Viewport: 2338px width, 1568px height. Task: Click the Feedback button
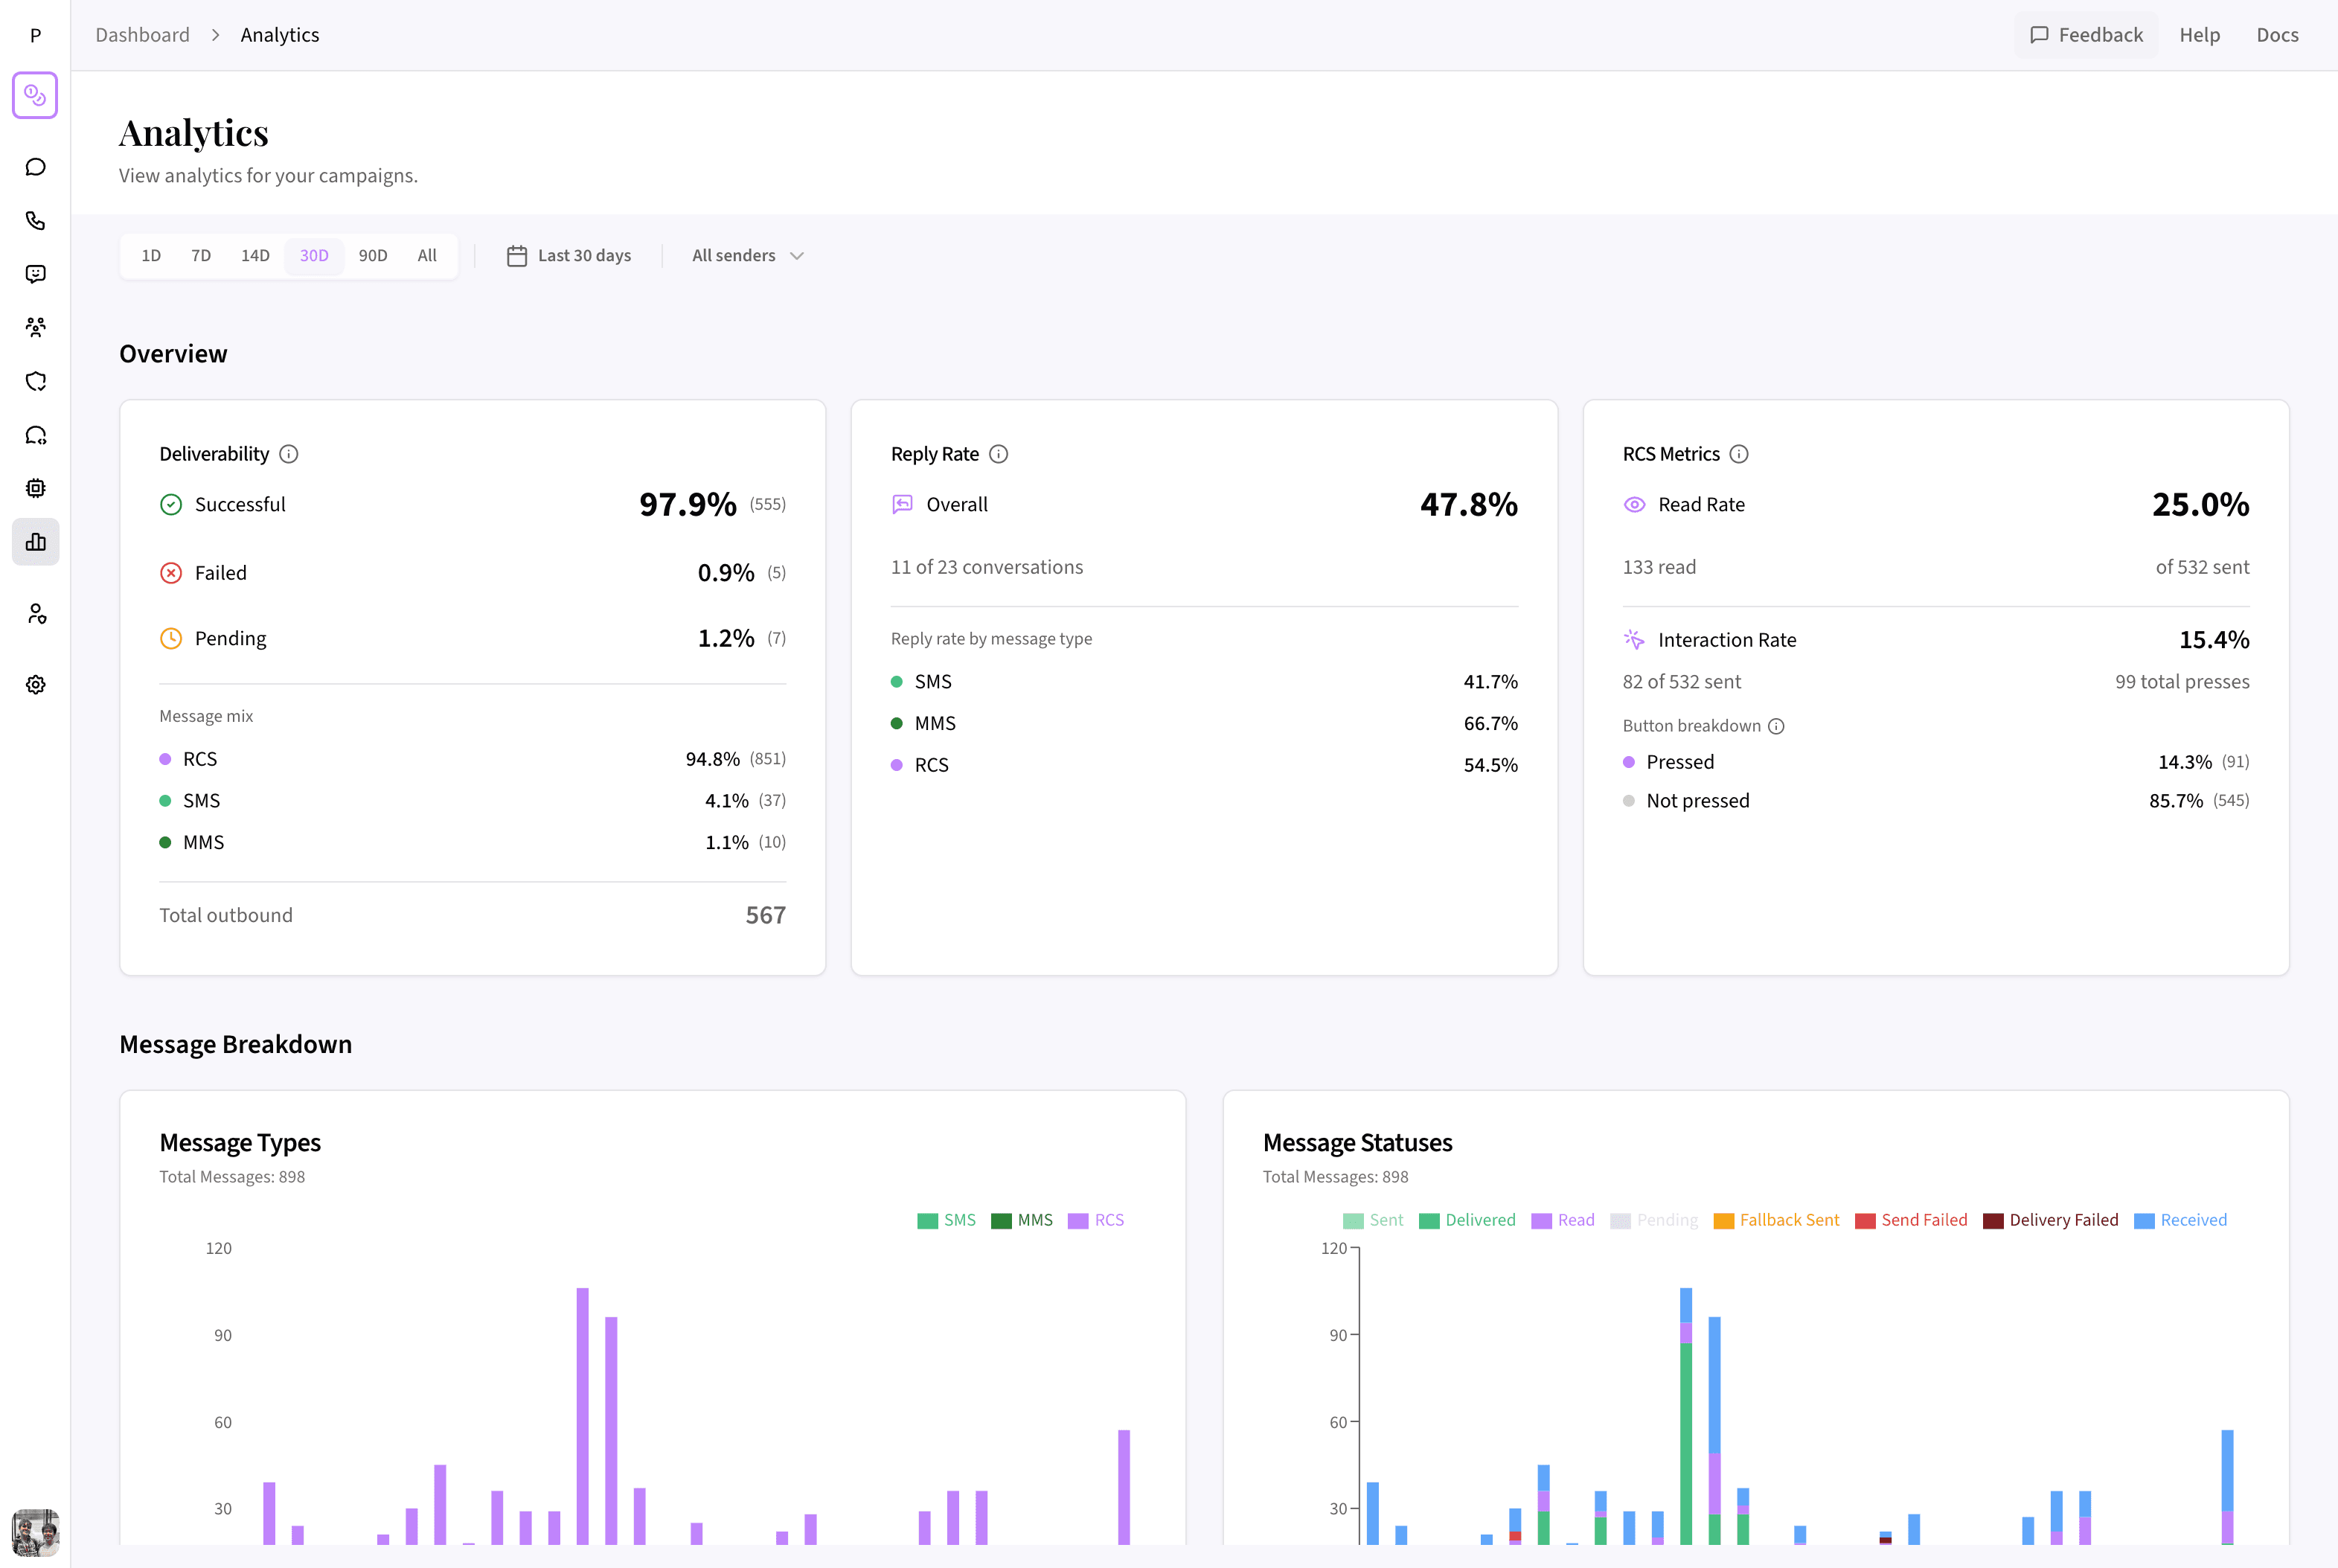coord(2086,34)
